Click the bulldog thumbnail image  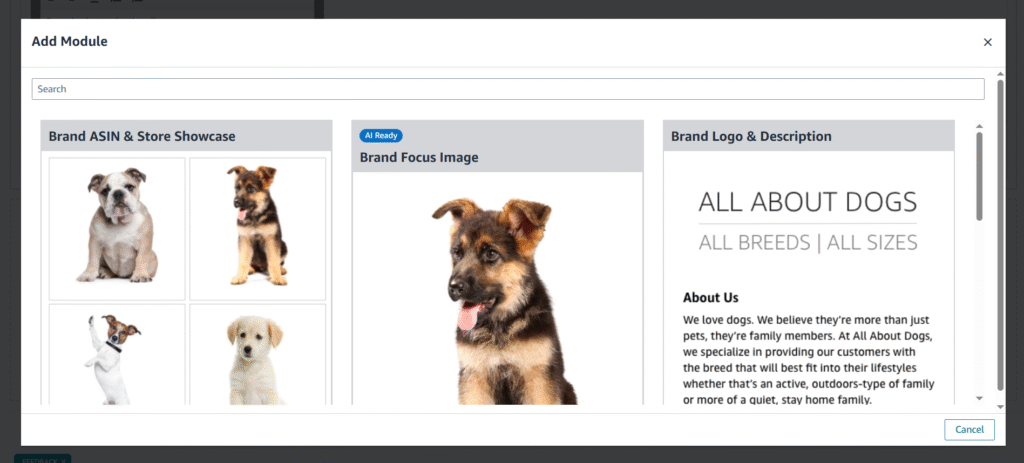(x=117, y=228)
